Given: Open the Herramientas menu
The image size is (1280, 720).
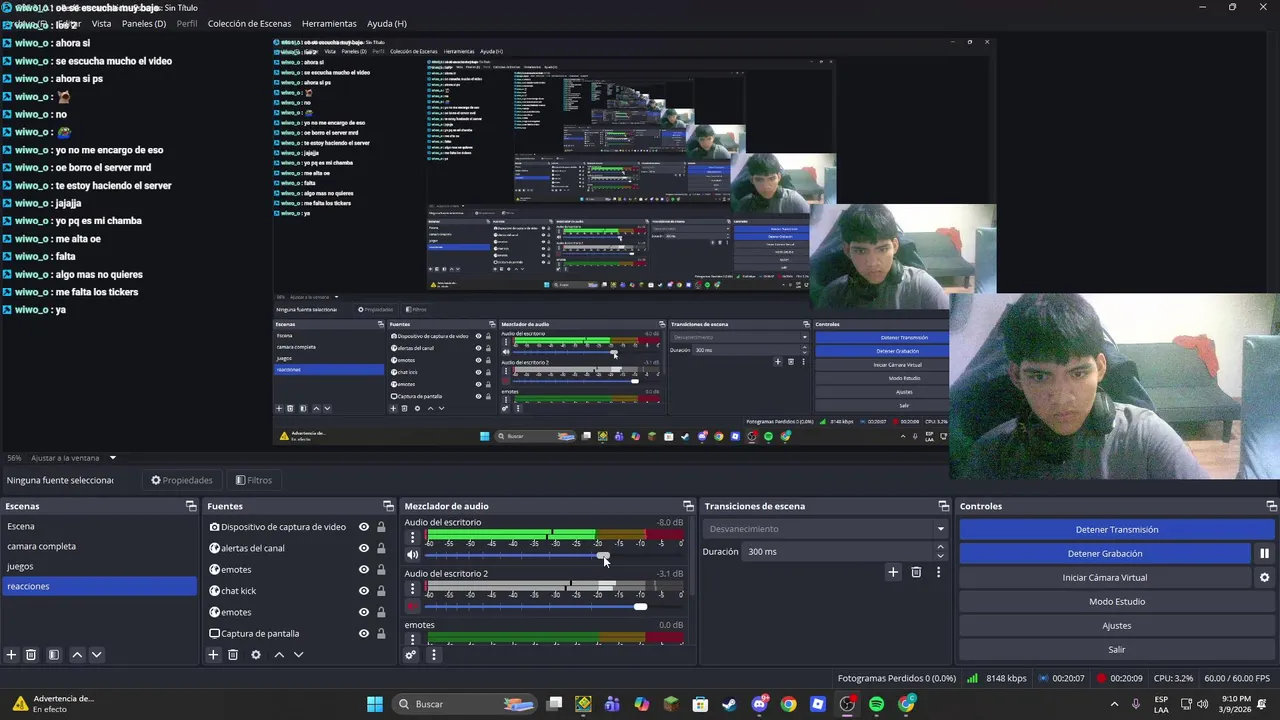Looking at the screenshot, I should tap(329, 23).
